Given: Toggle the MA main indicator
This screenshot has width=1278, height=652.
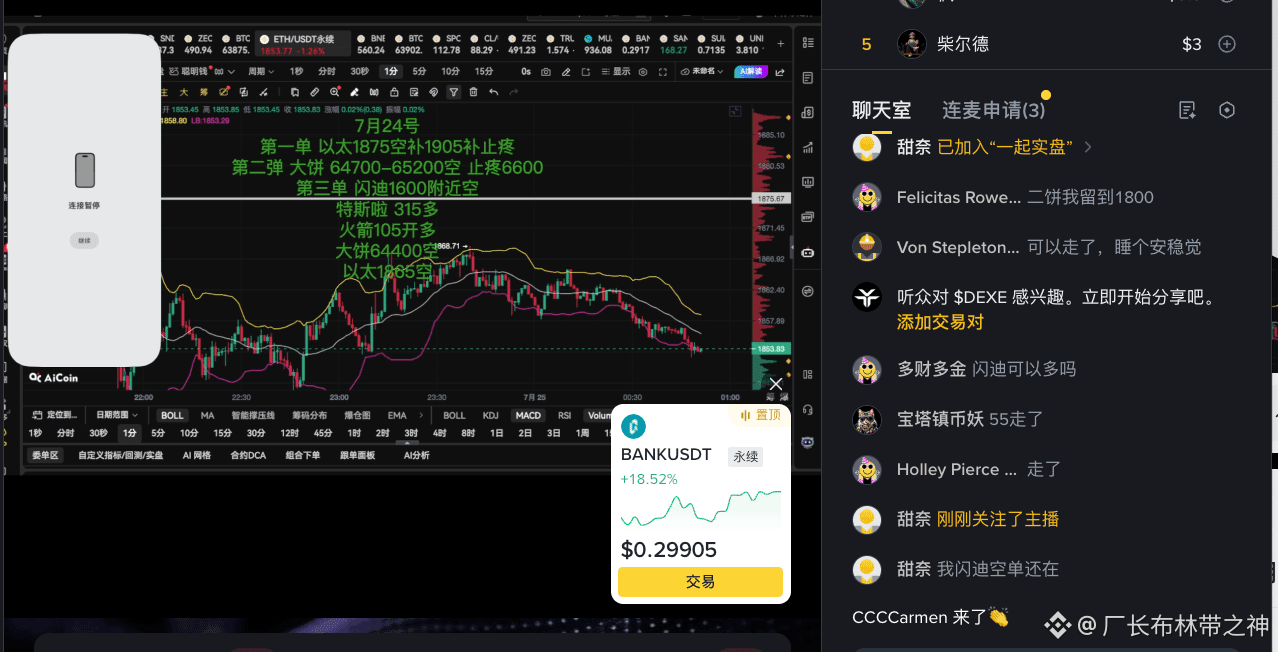Looking at the screenshot, I should pyautogui.click(x=207, y=415).
